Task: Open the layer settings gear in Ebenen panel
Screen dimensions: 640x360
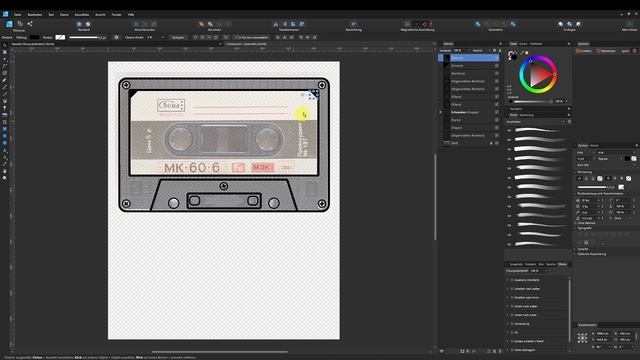Action: point(494,51)
